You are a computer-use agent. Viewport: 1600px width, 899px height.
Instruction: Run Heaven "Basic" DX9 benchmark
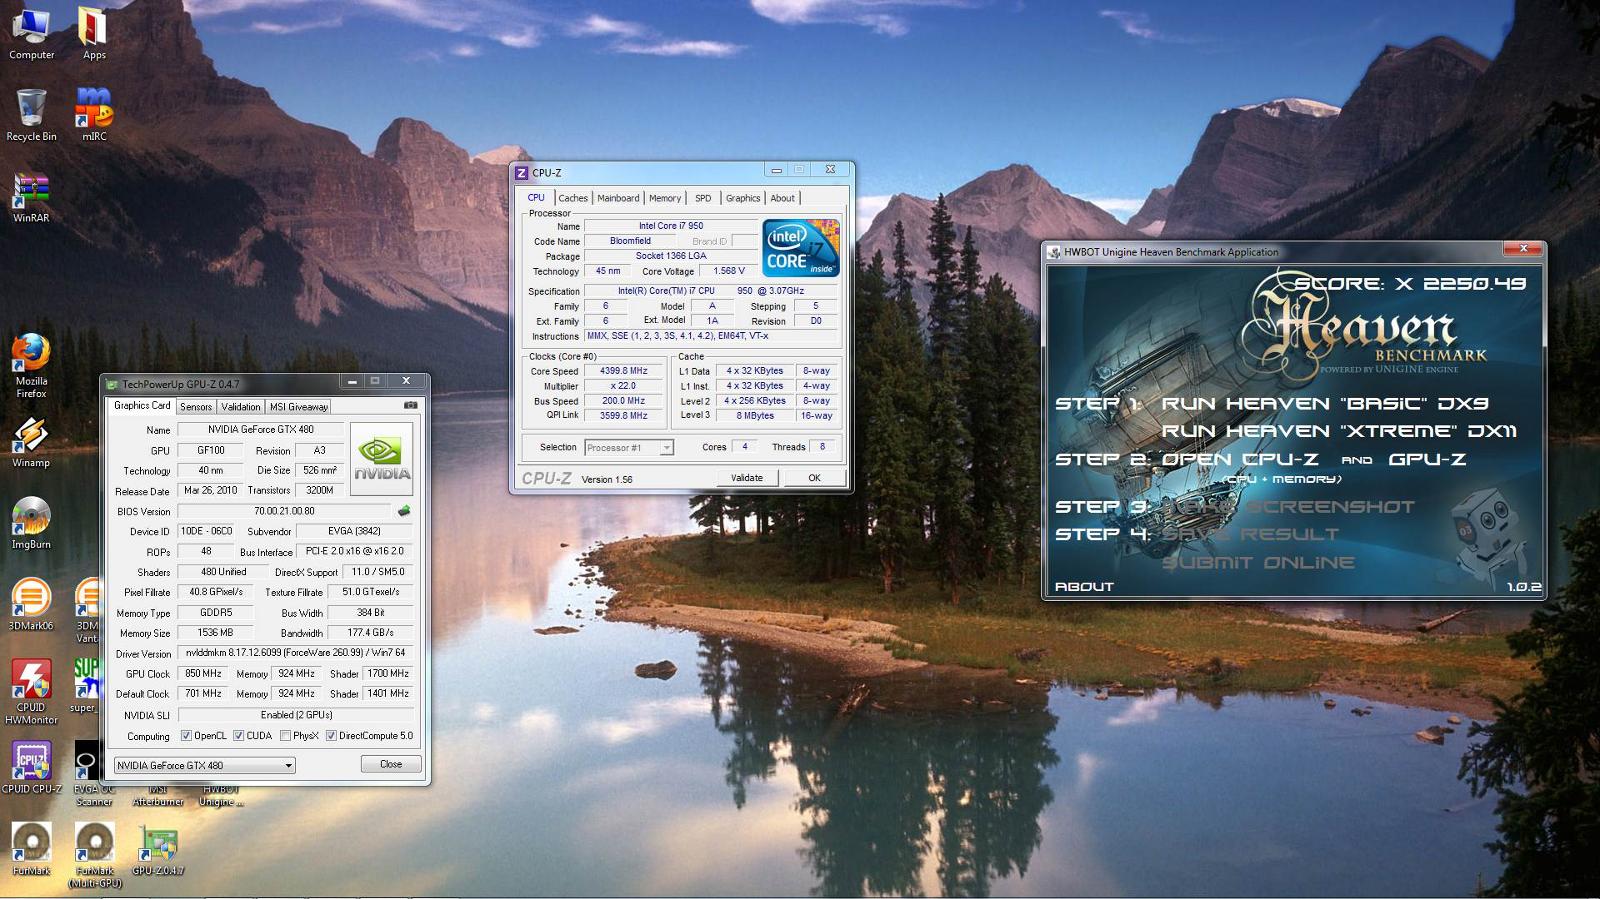click(x=1324, y=404)
